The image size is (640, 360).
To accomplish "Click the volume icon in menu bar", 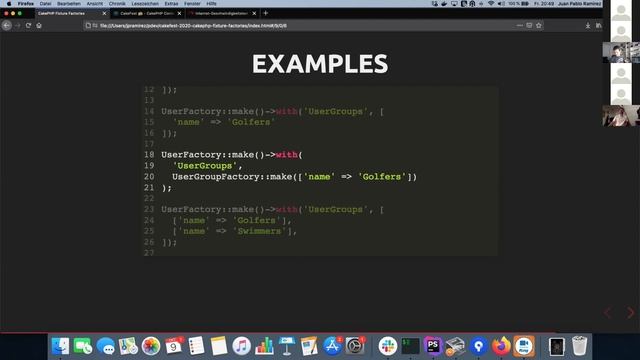I will click(x=501, y=4).
